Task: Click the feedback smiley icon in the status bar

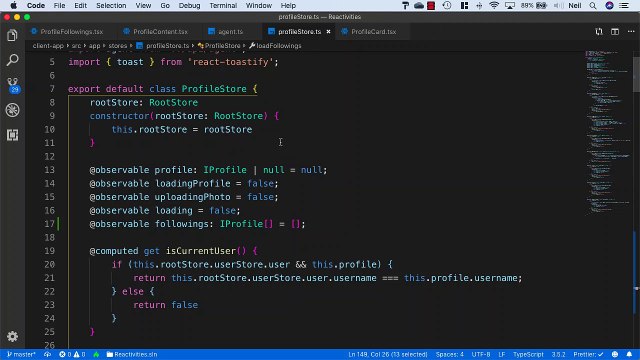Action: (x=615, y=354)
